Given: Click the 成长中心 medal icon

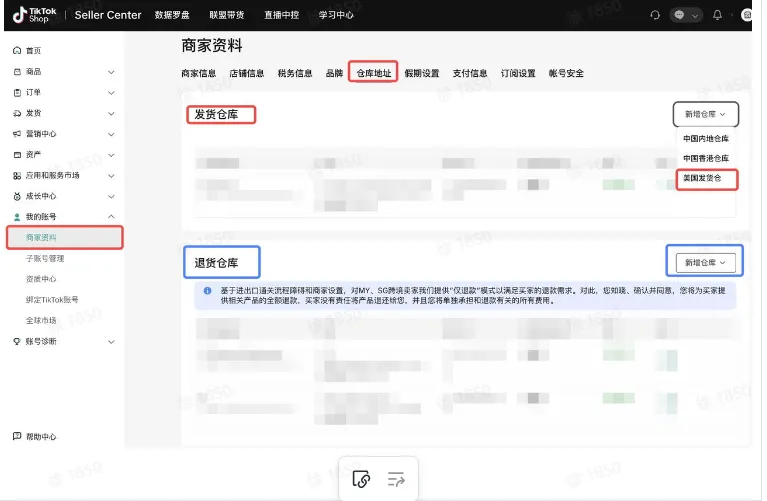Looking at the screenshot, I should pyautogui.click(x=17, y=196).
